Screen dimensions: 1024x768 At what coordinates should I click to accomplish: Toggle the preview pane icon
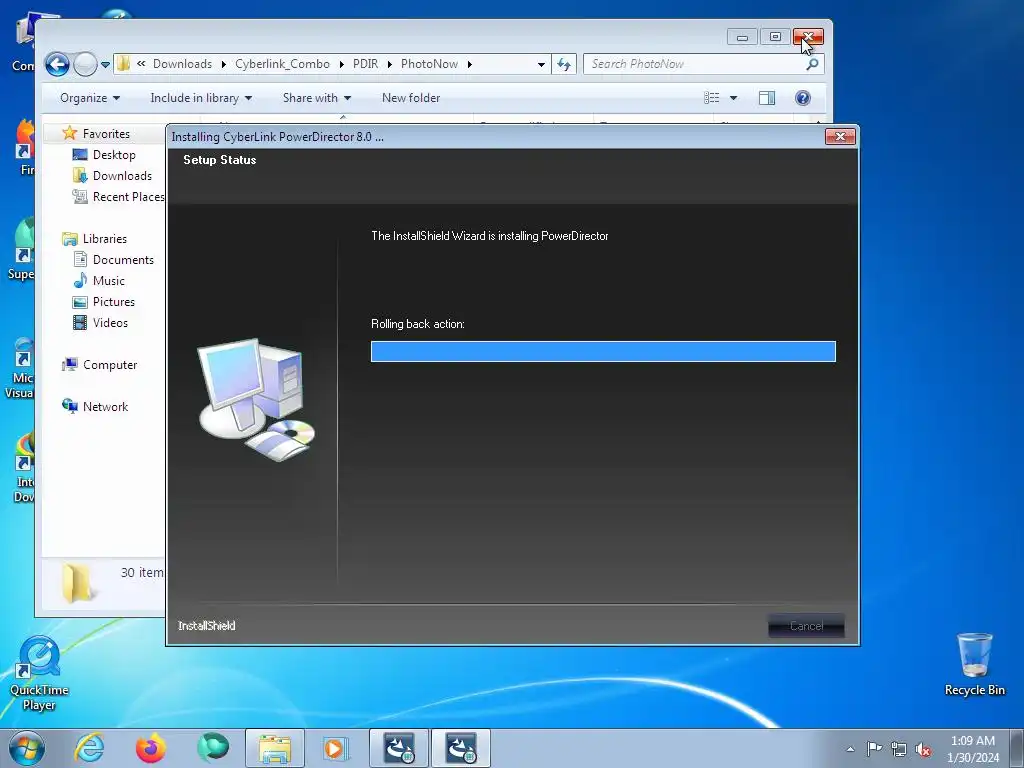767,98
